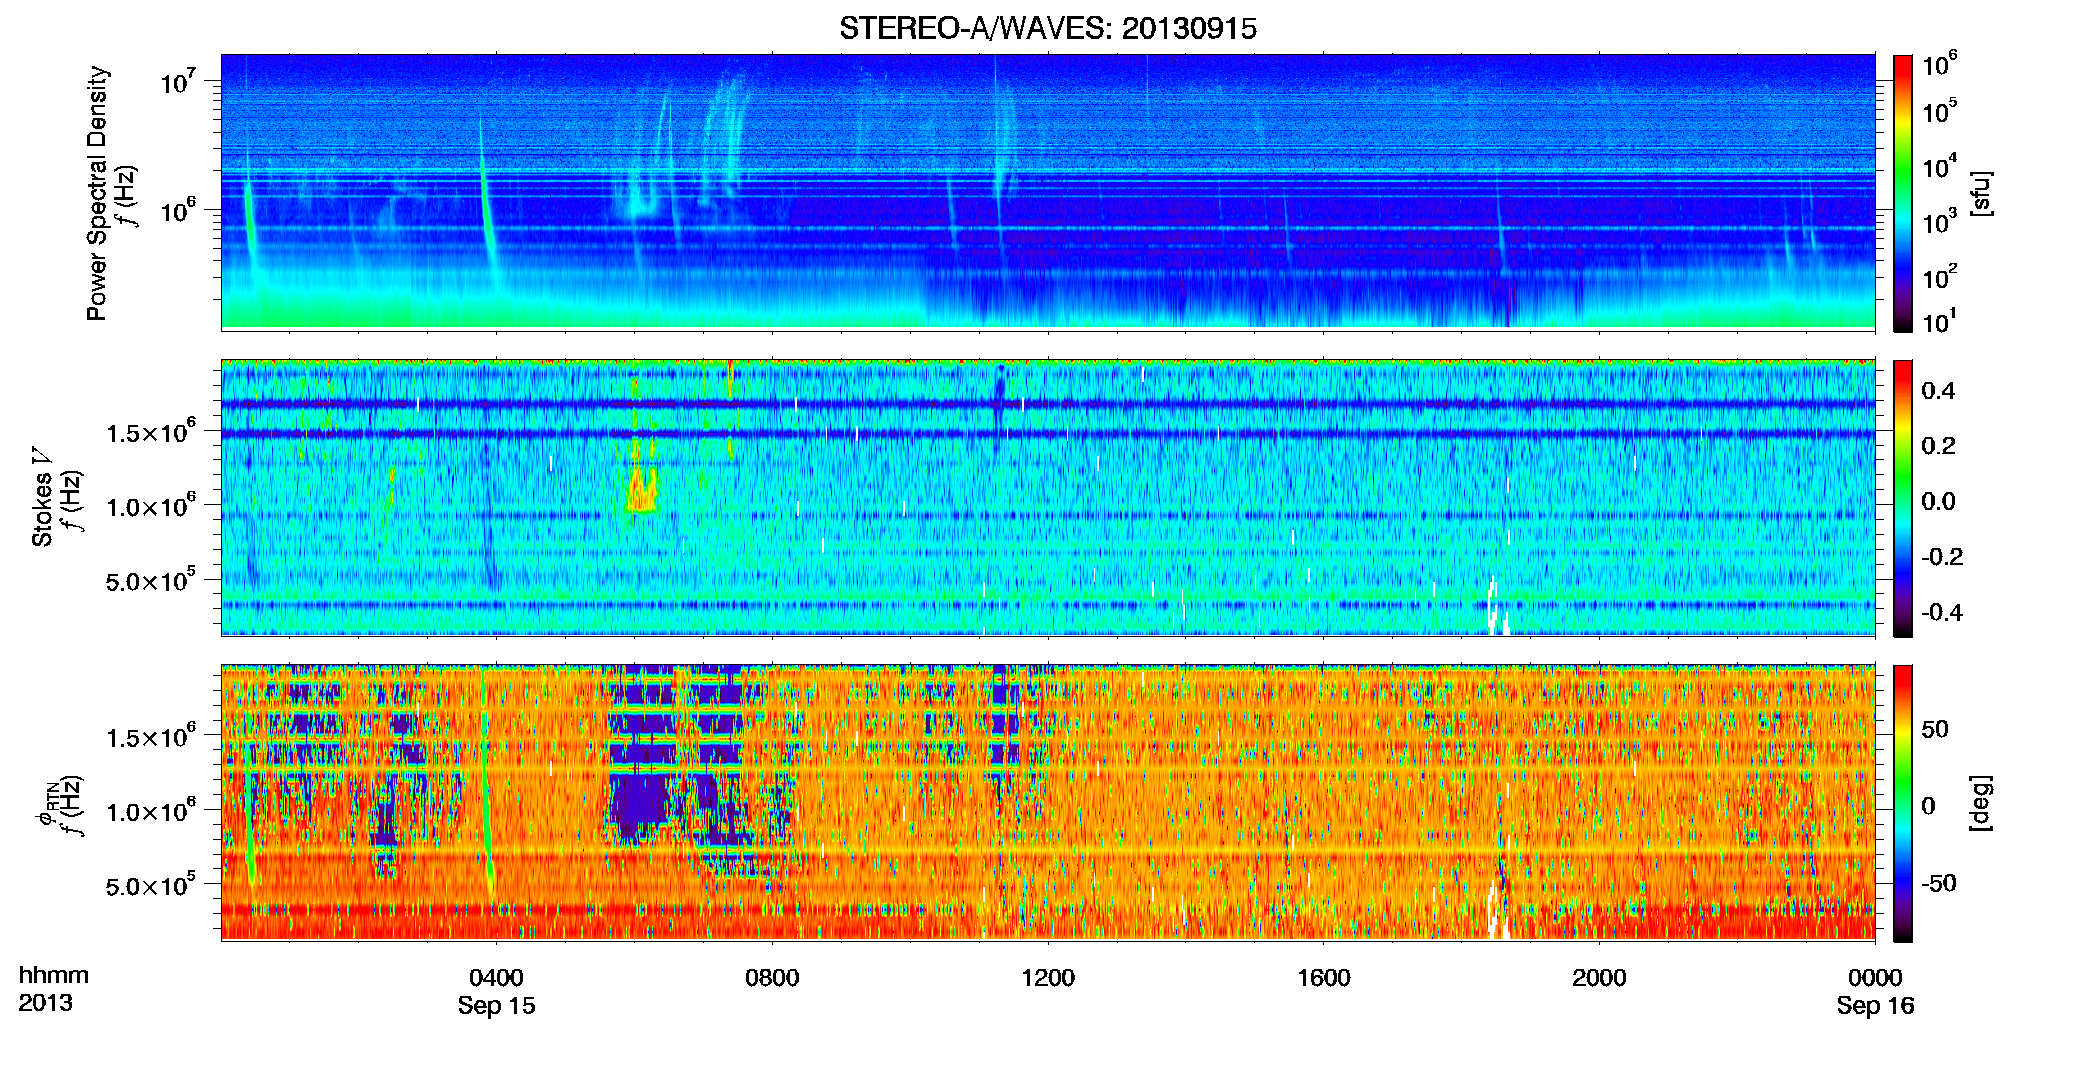Click the 10^1 color bar label
2096x1080 pixels.
coord(1940,321)
